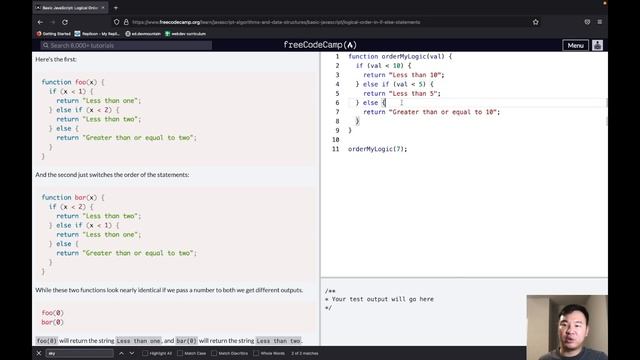Open the ed.devmountain bookmark
The height and width of the screenshot is (360, 640).
pos(143,34)
